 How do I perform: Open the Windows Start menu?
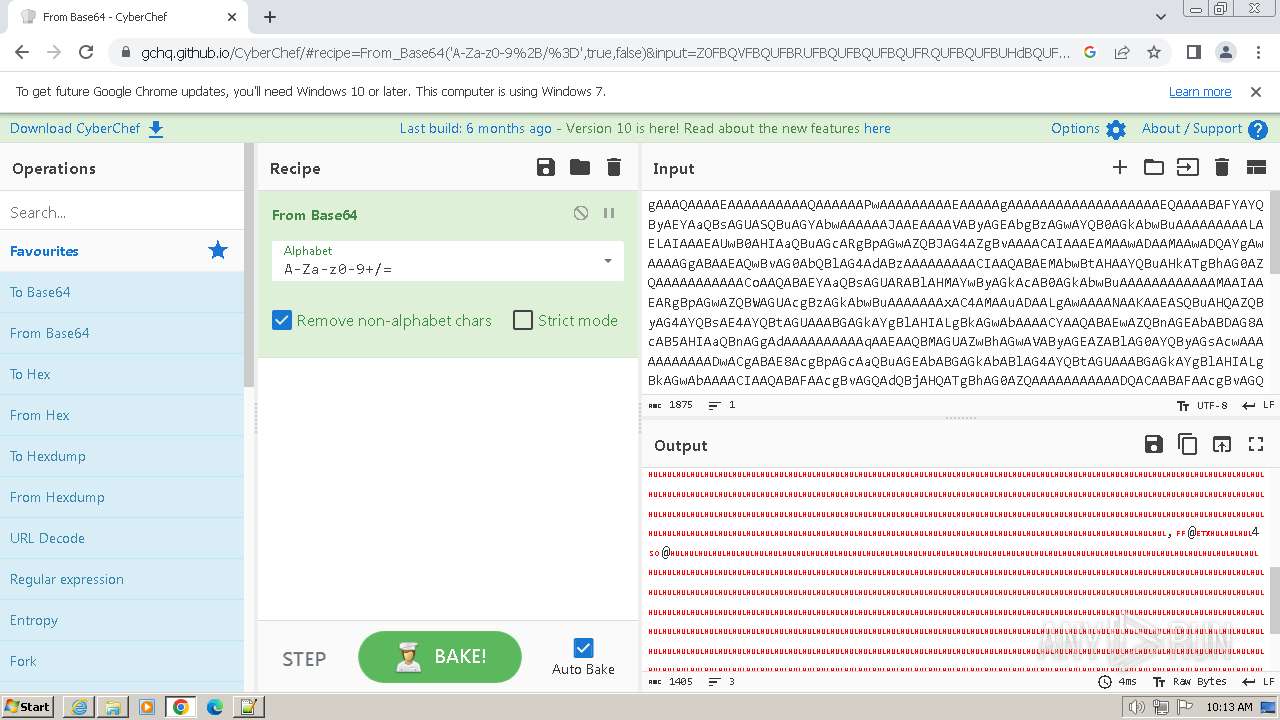27,706
